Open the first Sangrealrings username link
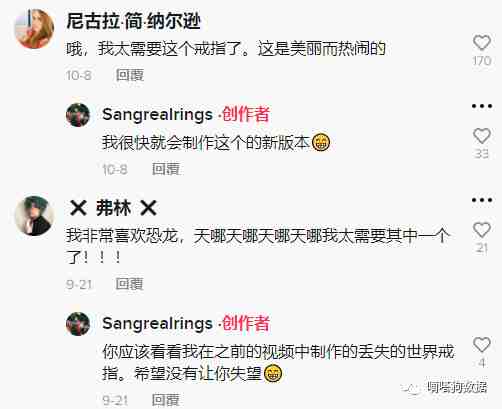502x409 pixels. coord(157,115)
